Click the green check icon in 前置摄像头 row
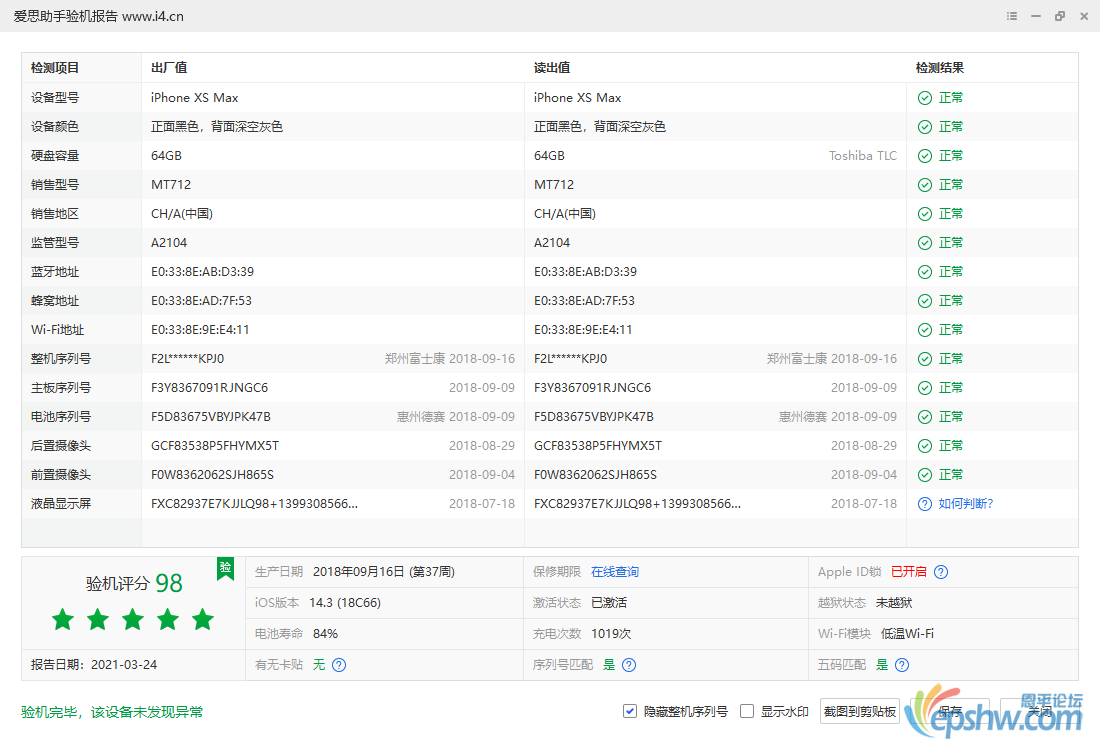This screenshot has width=1100, height=749. point(925,475)
